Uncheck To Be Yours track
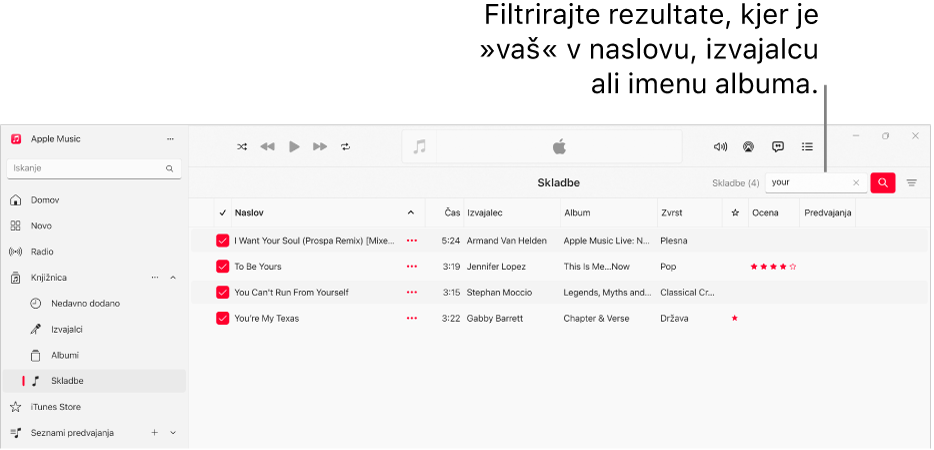This screenshot has width=934, height=450. [222, 266]
